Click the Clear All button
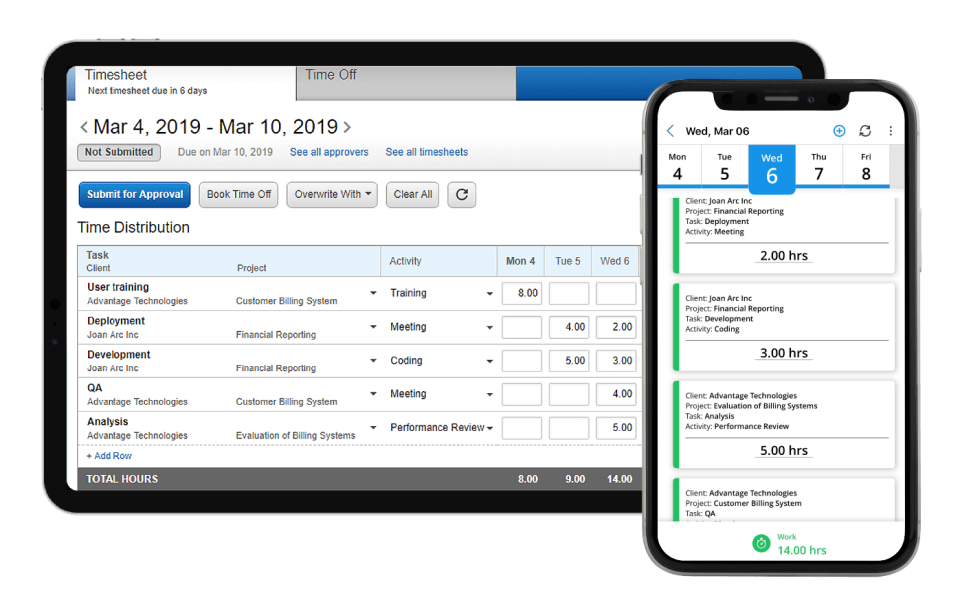The height and width of the screenshot is (611, 960). click(412, 195)
